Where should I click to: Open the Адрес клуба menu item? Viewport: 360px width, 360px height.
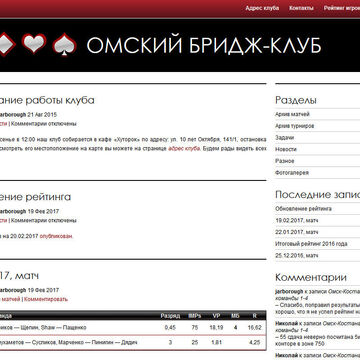coord(262,8)
